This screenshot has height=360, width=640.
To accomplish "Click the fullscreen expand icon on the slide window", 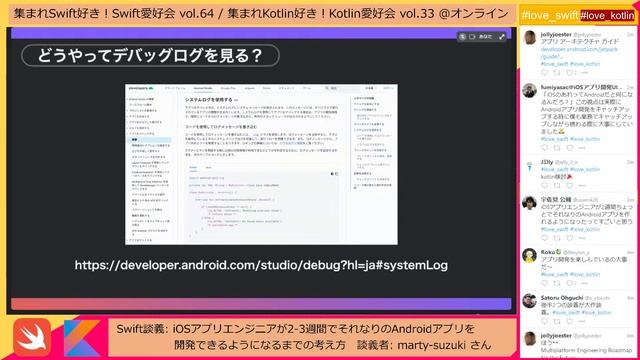I will 502,37.
